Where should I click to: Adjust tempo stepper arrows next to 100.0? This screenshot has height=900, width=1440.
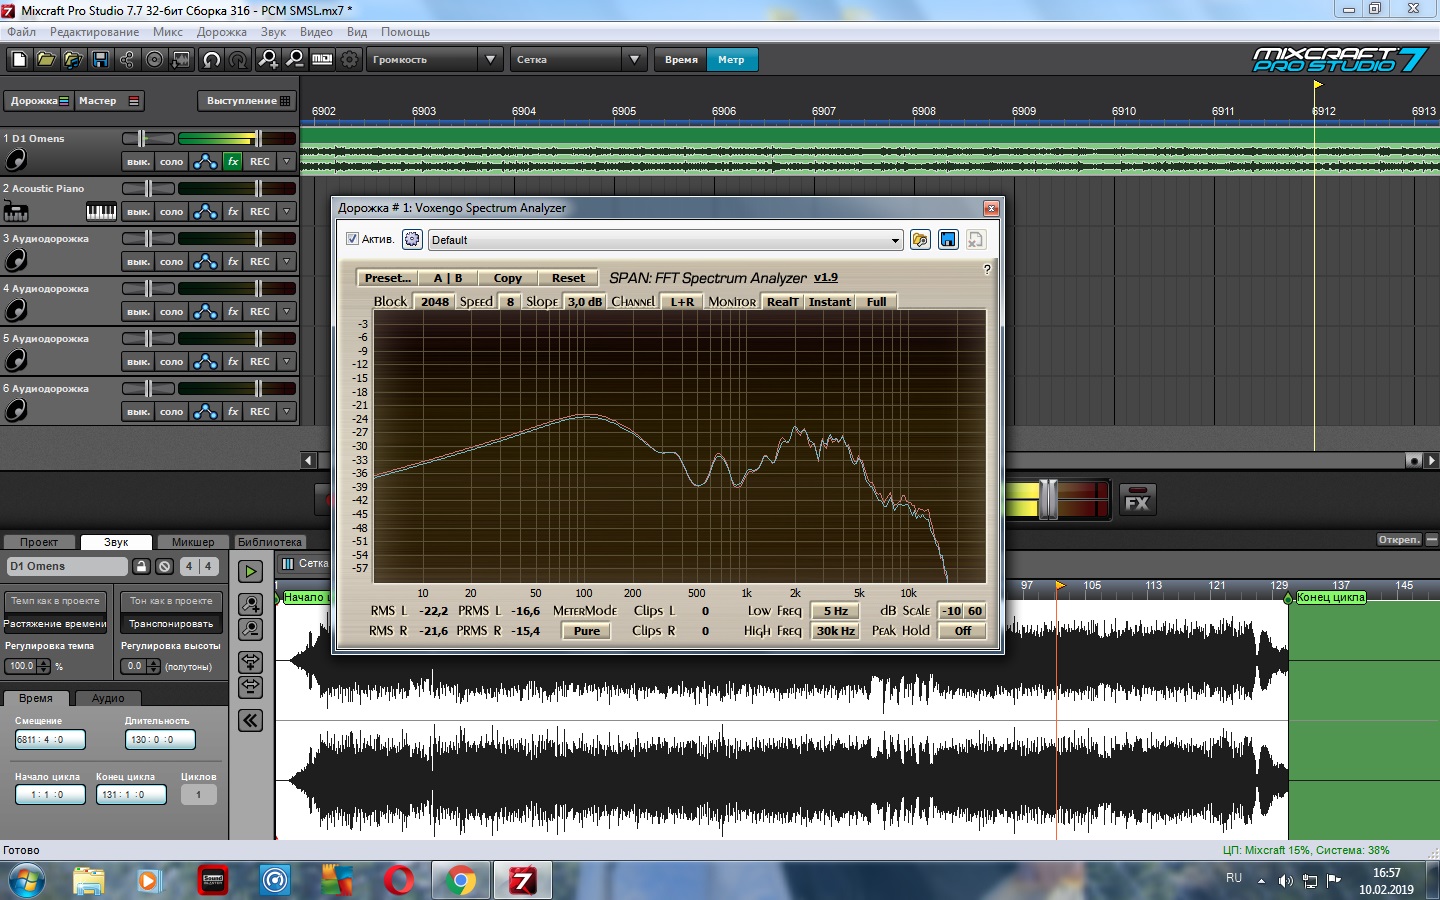(x=43, y=666)
